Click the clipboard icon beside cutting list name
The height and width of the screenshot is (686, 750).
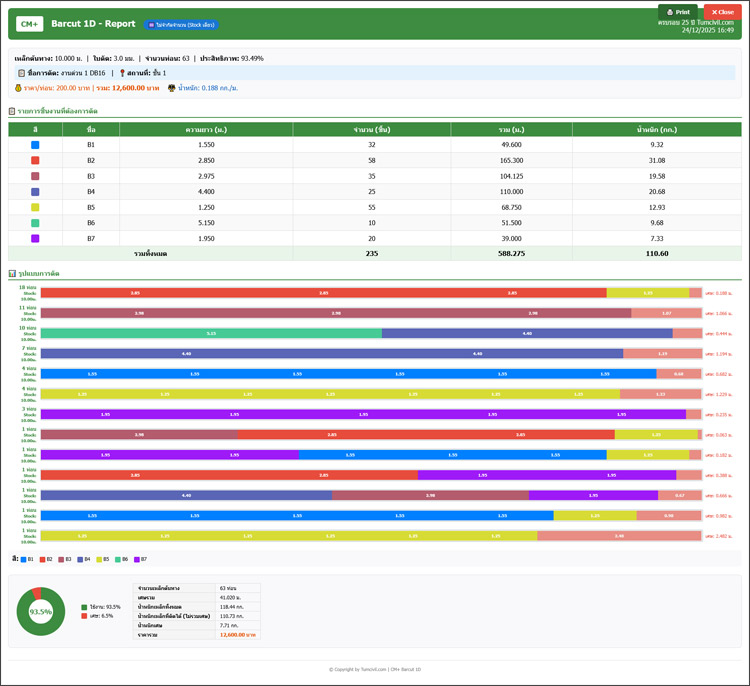[22, 73]
